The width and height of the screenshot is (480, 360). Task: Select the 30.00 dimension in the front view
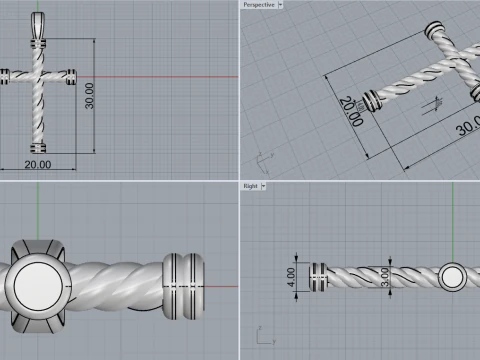89,96
